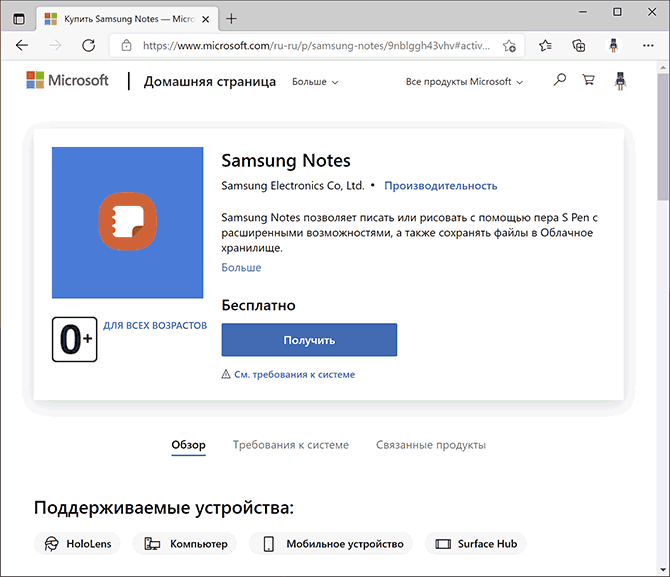Image resolution: width=670 pixels, height=577 pixels.
Task: Switch to Требования к системе tab
Action: click(291, 445)
